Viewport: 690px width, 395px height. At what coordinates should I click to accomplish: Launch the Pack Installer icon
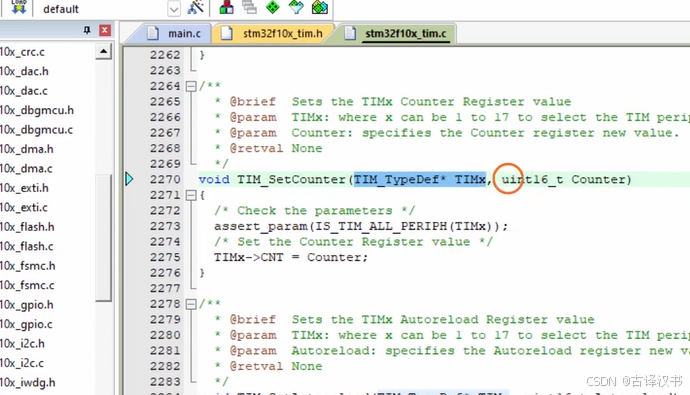coord(320,7)
